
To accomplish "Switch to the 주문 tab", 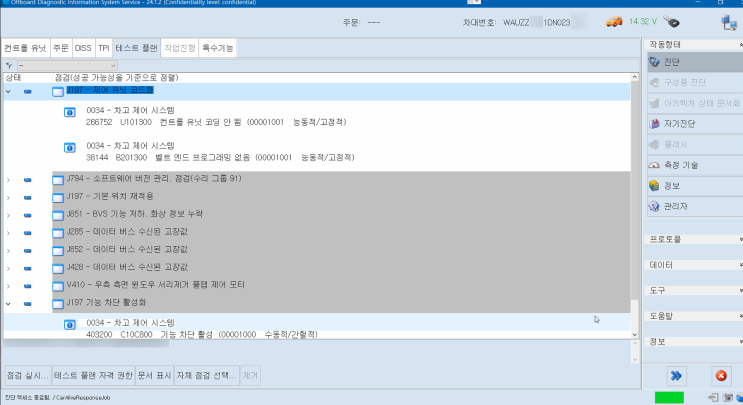I will click(61, 48).
